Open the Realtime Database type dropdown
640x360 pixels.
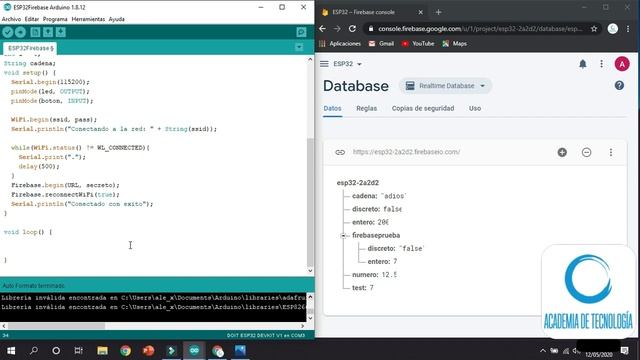point(445,86)
